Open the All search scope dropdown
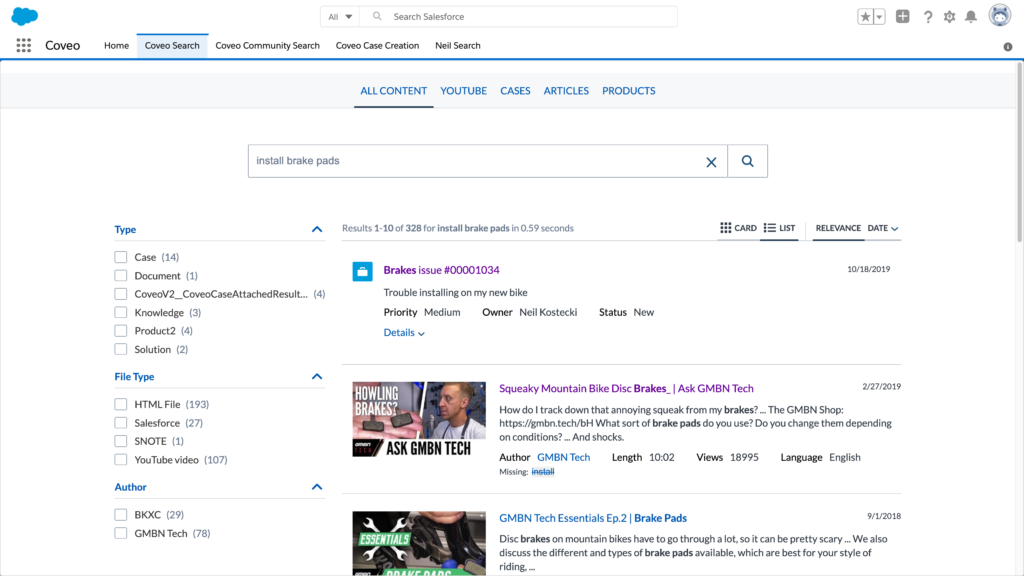The image size is (1024, 576). point(340,17)
